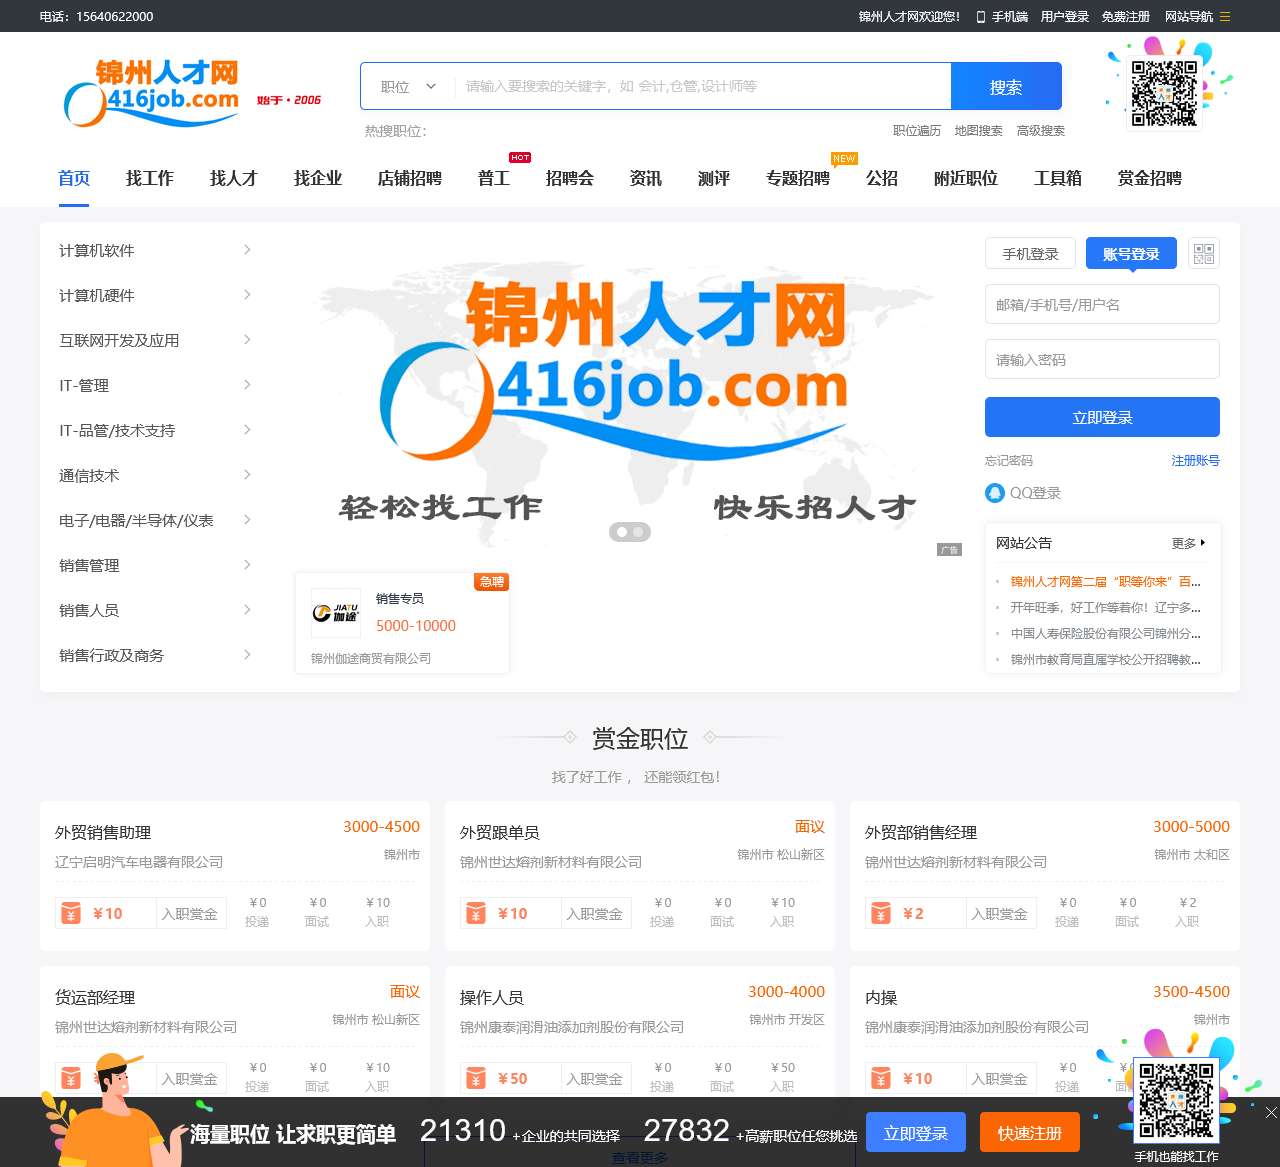Open the 找人才 nav item
The height and width of the screenshot is (1167, 1280).
pos(234,178)
